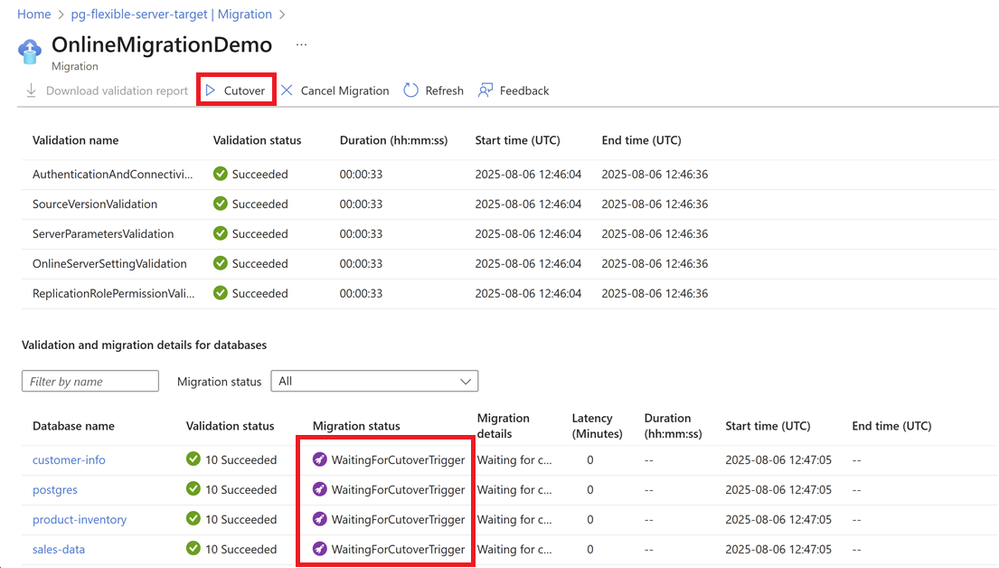Click the Migration status column header
The height and width of the screenshot is (568, 999).
pos(356,426)
